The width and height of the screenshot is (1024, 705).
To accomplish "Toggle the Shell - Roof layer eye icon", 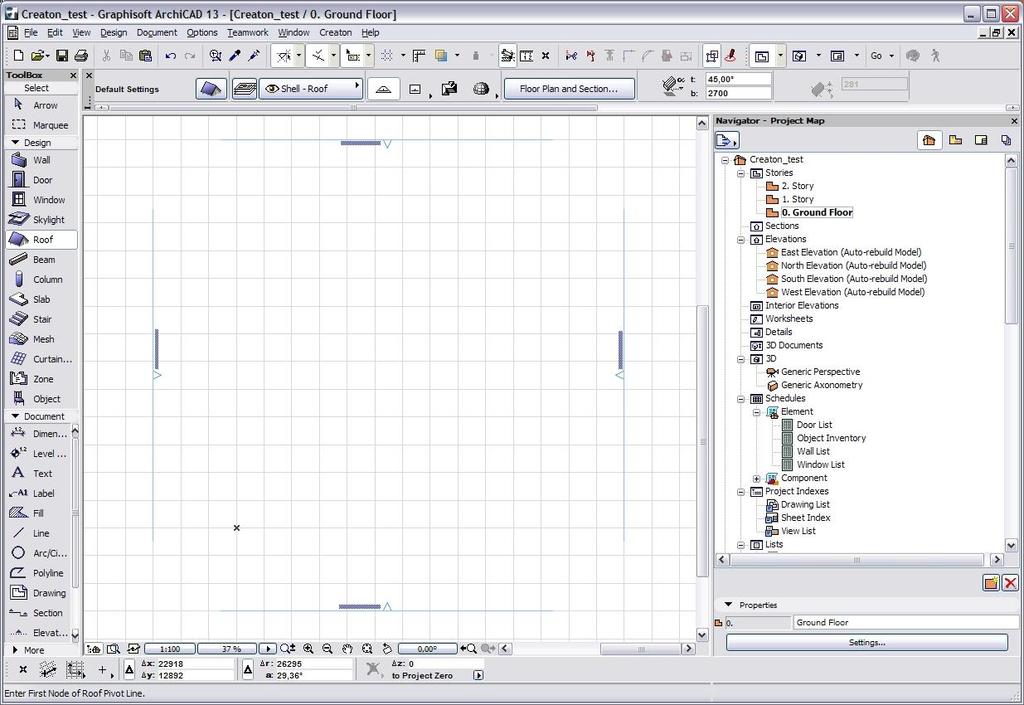I will [272, 89].
